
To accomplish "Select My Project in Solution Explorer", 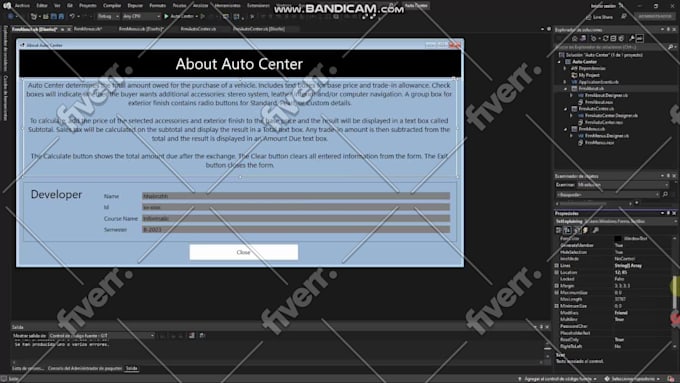I will [x=588, y=75].
